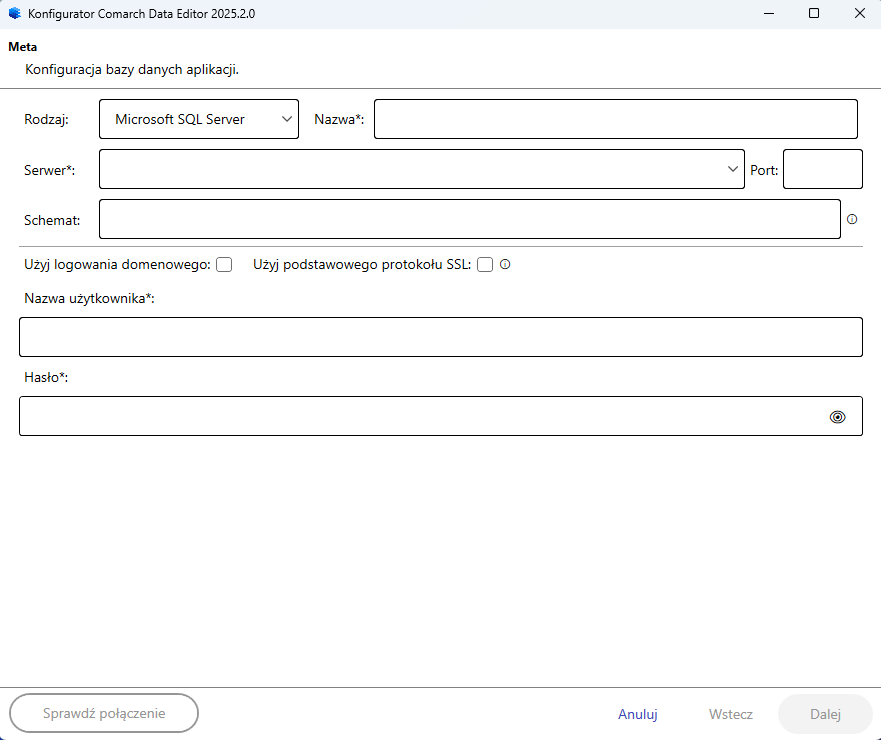Select the 'Nazwa użytkownika' input field
The image size is (881, 740).
point(440,337)
